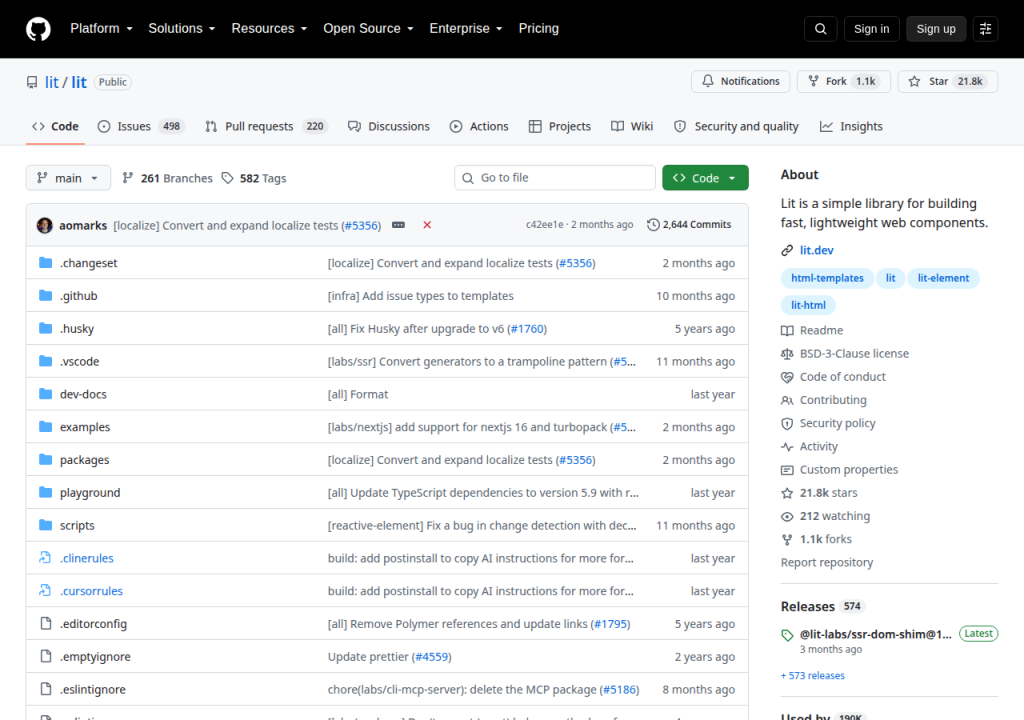
Task: Open the + 573 releases link
Action: click(x=812, y=676)
